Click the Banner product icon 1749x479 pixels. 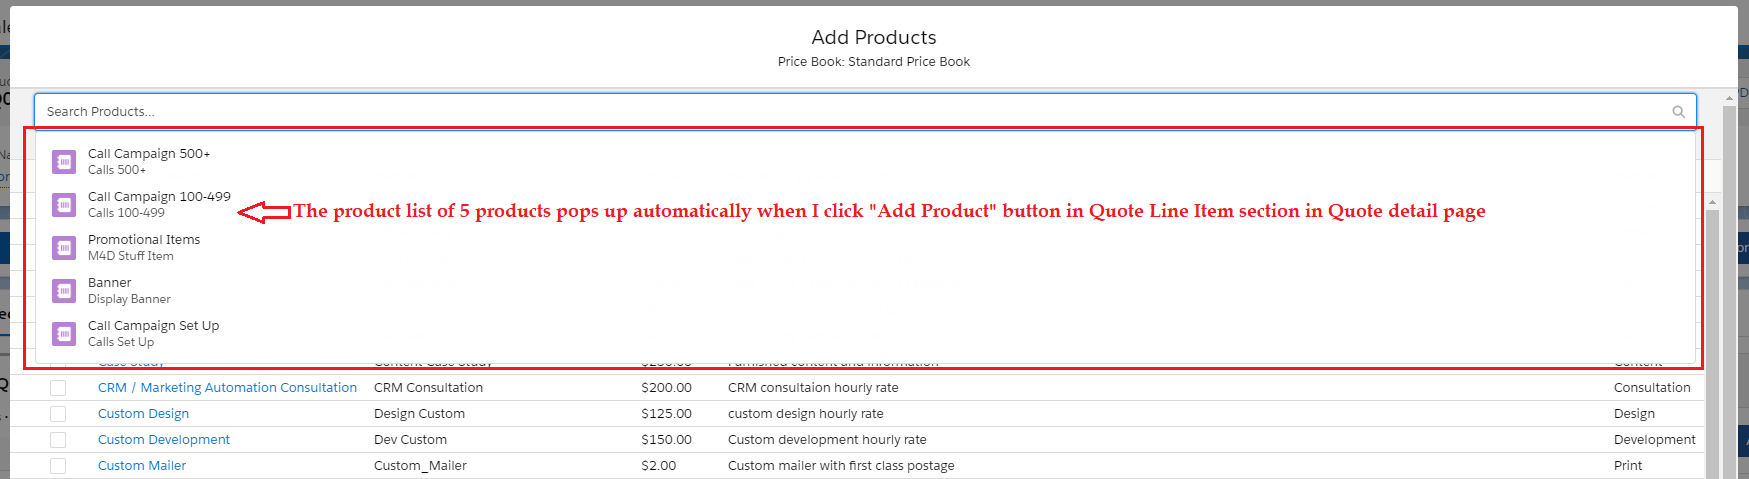[64, 291]
